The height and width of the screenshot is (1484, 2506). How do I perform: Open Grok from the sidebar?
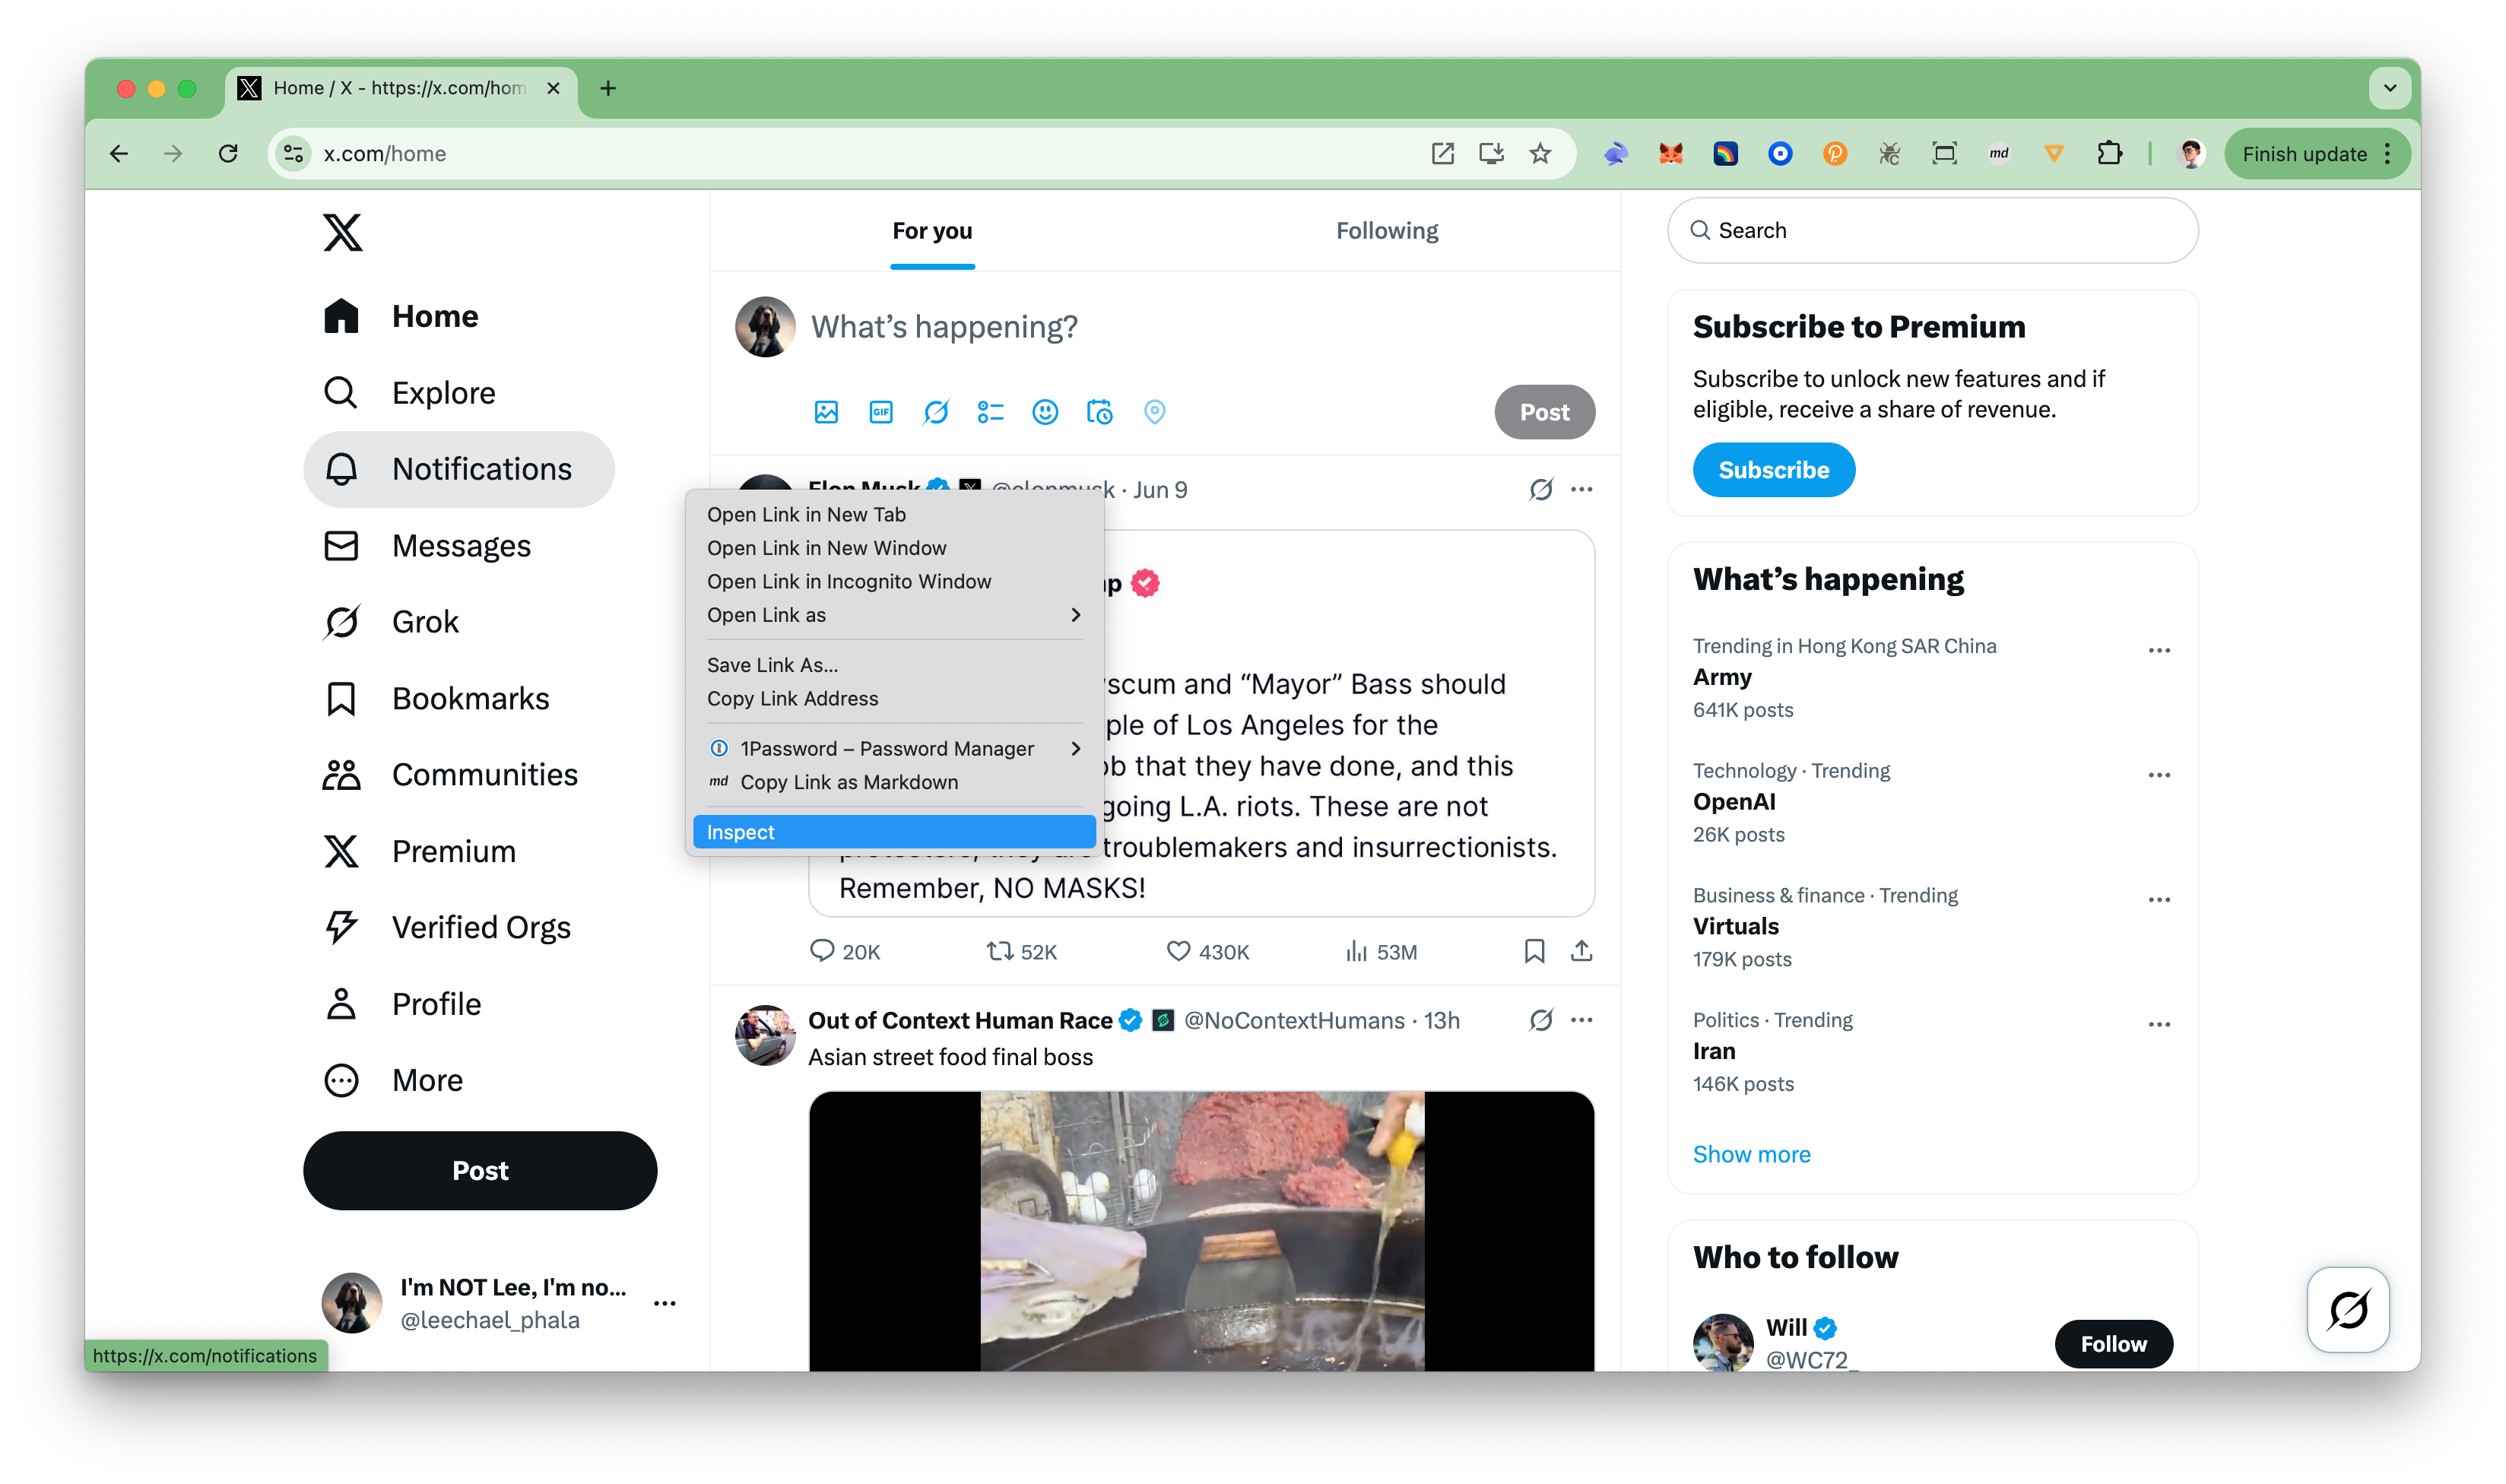tap(391, 621)
